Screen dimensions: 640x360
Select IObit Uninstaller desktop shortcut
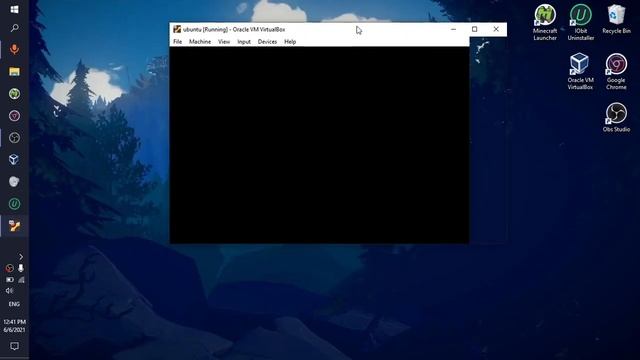[x=580, y=22]
